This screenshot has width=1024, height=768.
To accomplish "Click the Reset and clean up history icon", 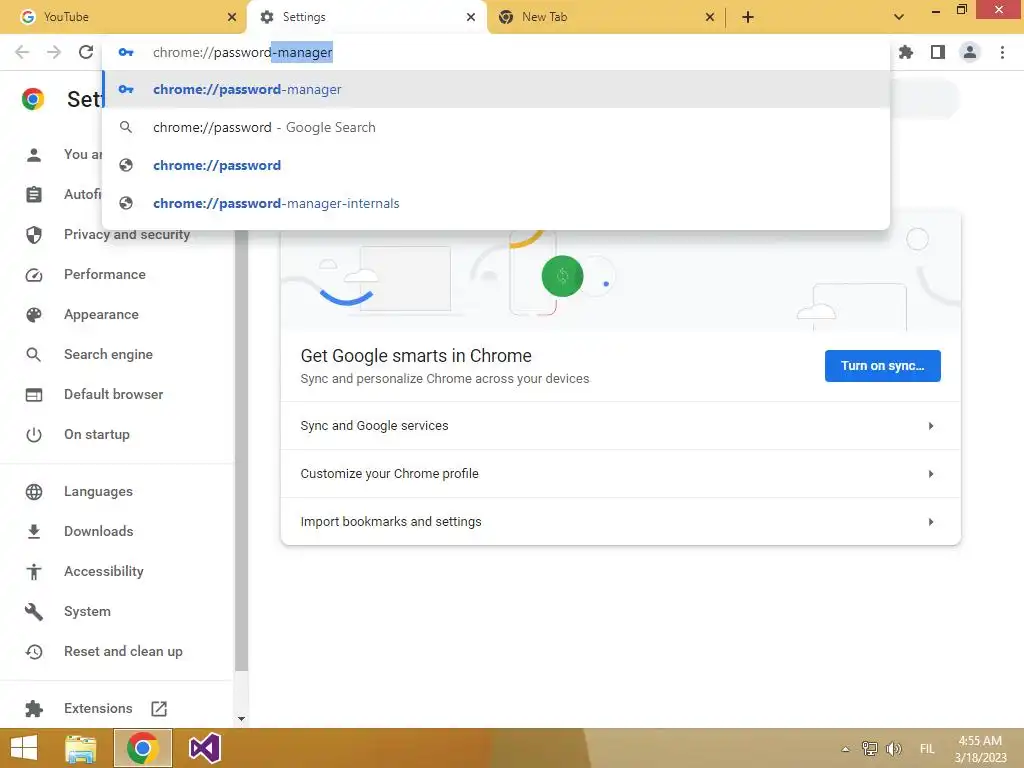I will pos(34,652).
